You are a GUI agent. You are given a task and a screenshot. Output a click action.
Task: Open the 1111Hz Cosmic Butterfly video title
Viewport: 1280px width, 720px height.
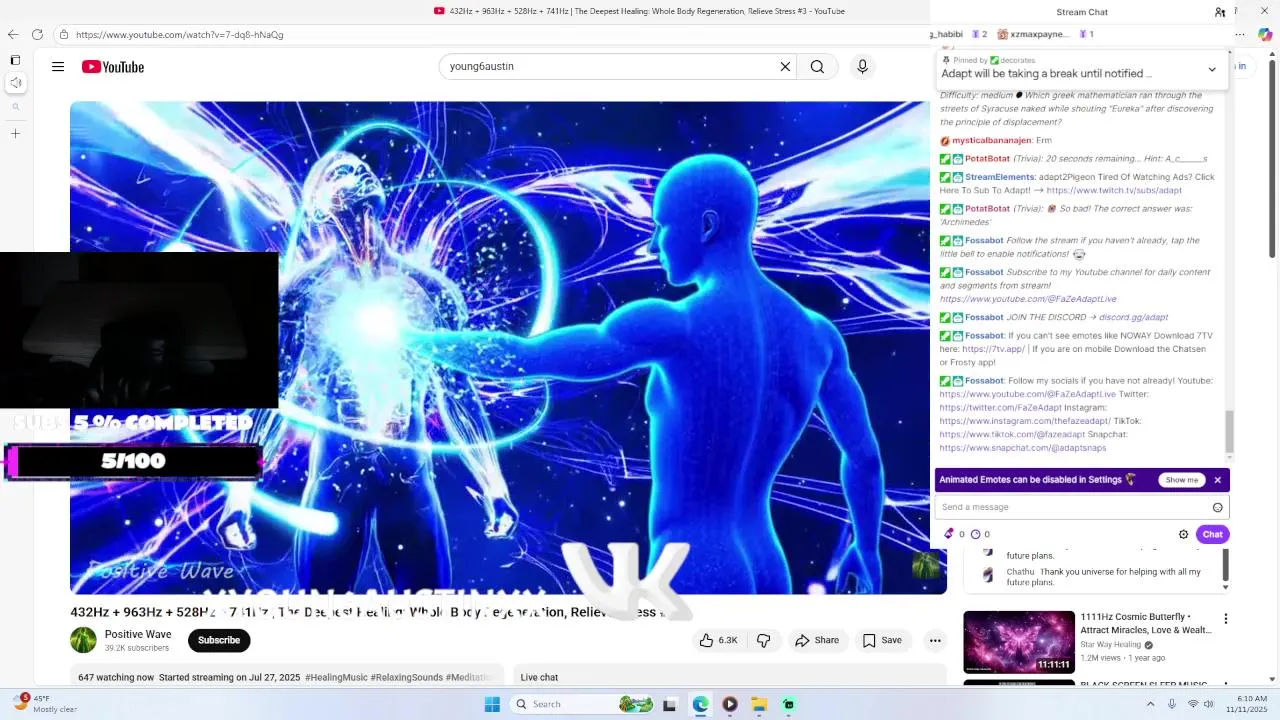point(1145,624)
